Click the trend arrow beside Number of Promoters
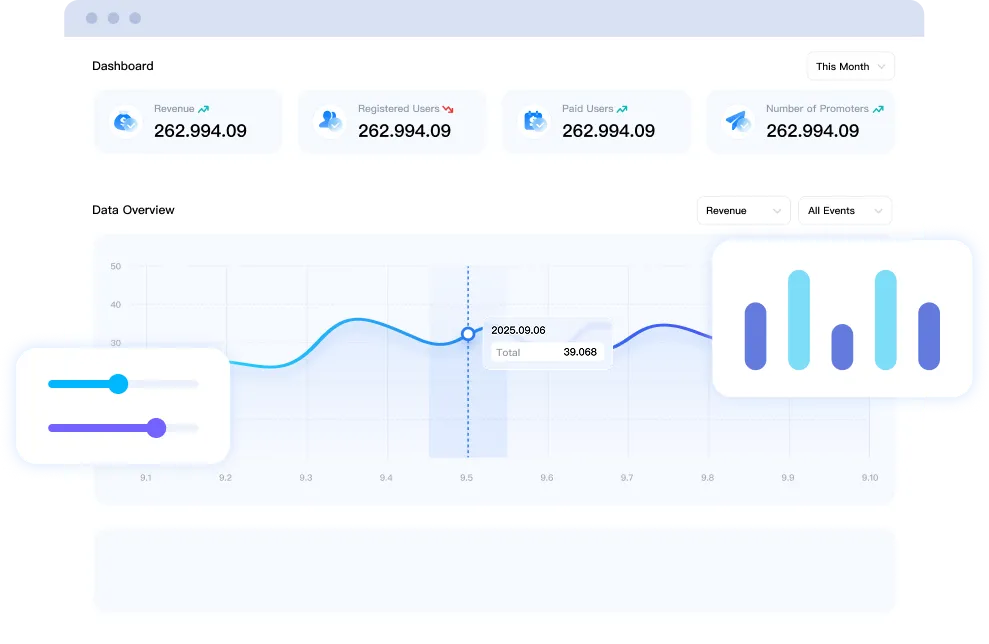Screen dimensions: 989x644 pyautogui.click(x=878, y=109)
